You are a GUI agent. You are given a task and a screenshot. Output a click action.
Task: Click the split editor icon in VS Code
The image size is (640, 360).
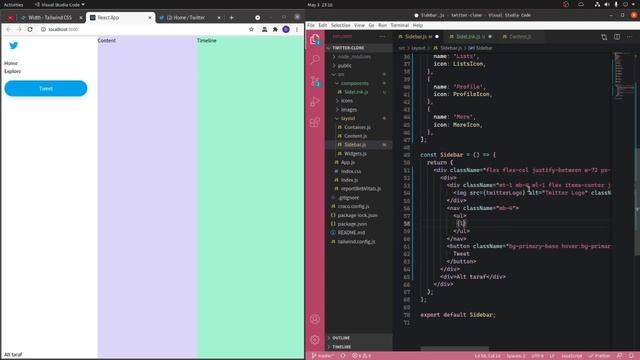coord(617,37)
